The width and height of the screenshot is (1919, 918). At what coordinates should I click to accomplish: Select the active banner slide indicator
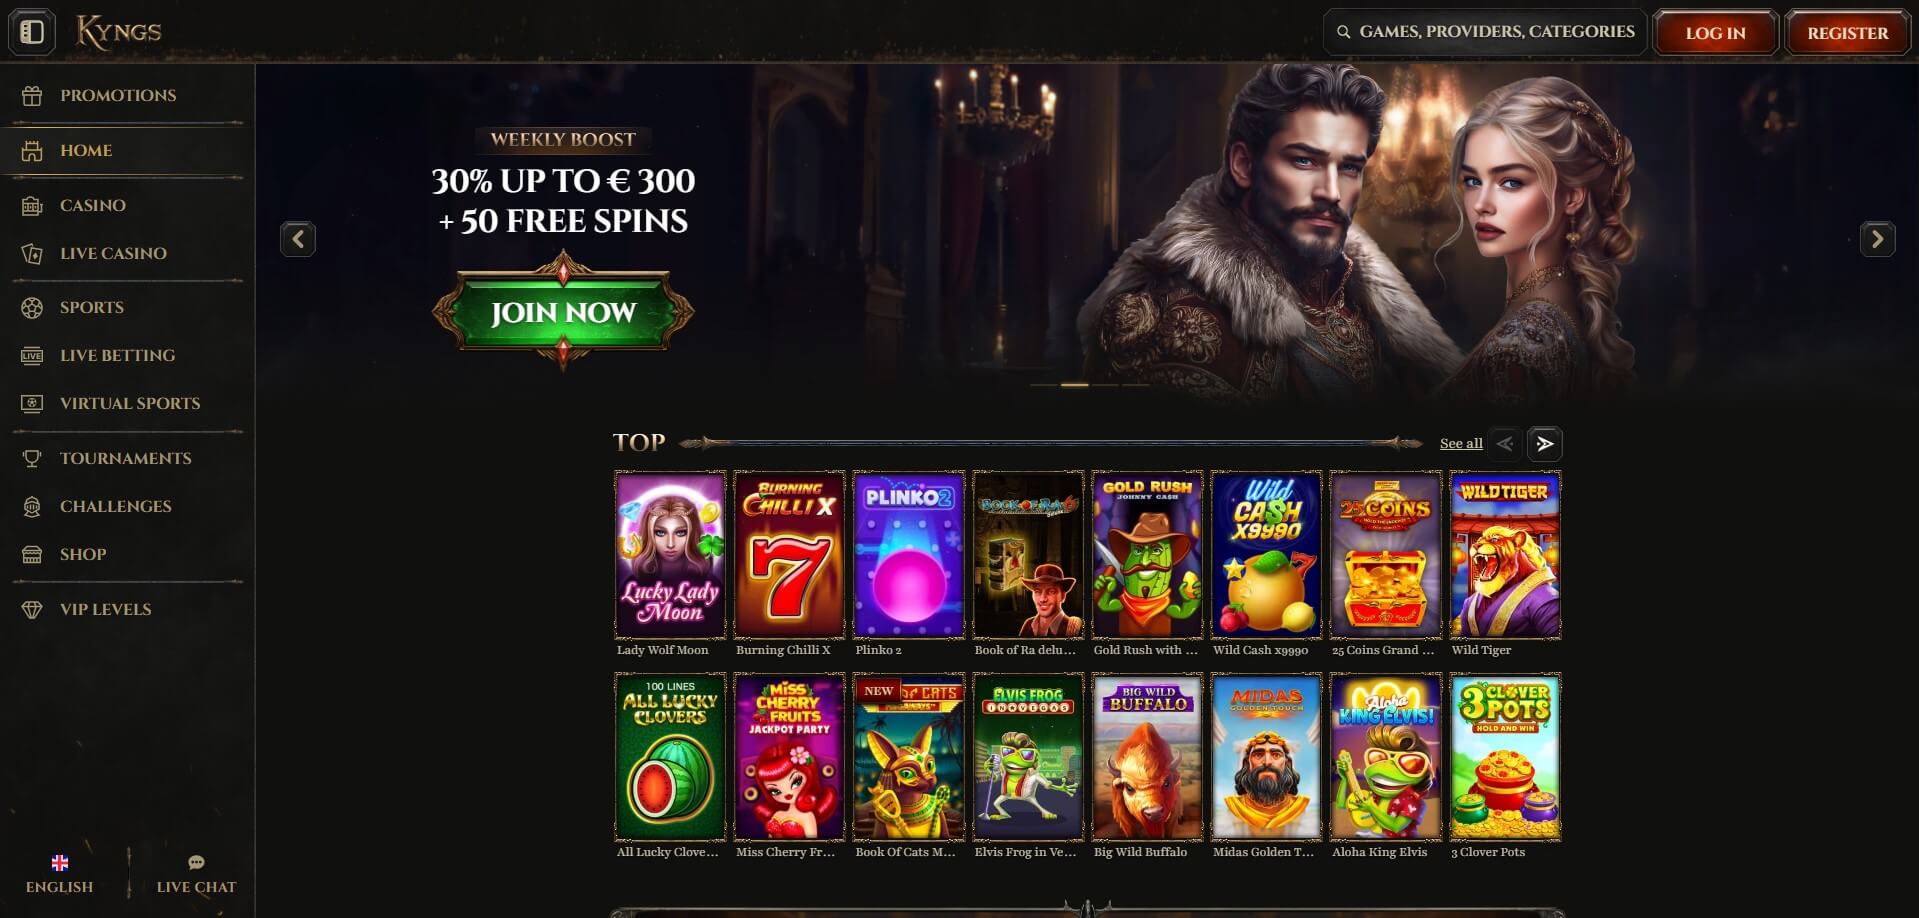pos(1074,385)
